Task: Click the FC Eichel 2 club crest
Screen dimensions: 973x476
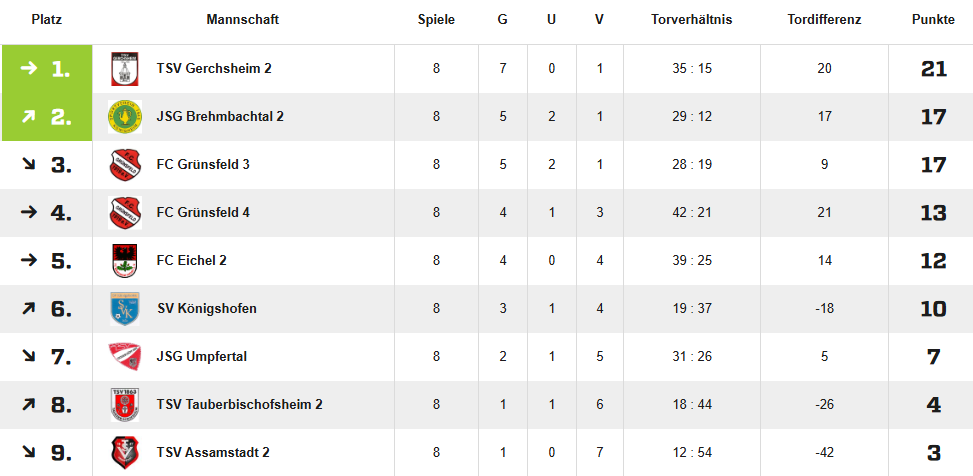Action: (125, 261)
